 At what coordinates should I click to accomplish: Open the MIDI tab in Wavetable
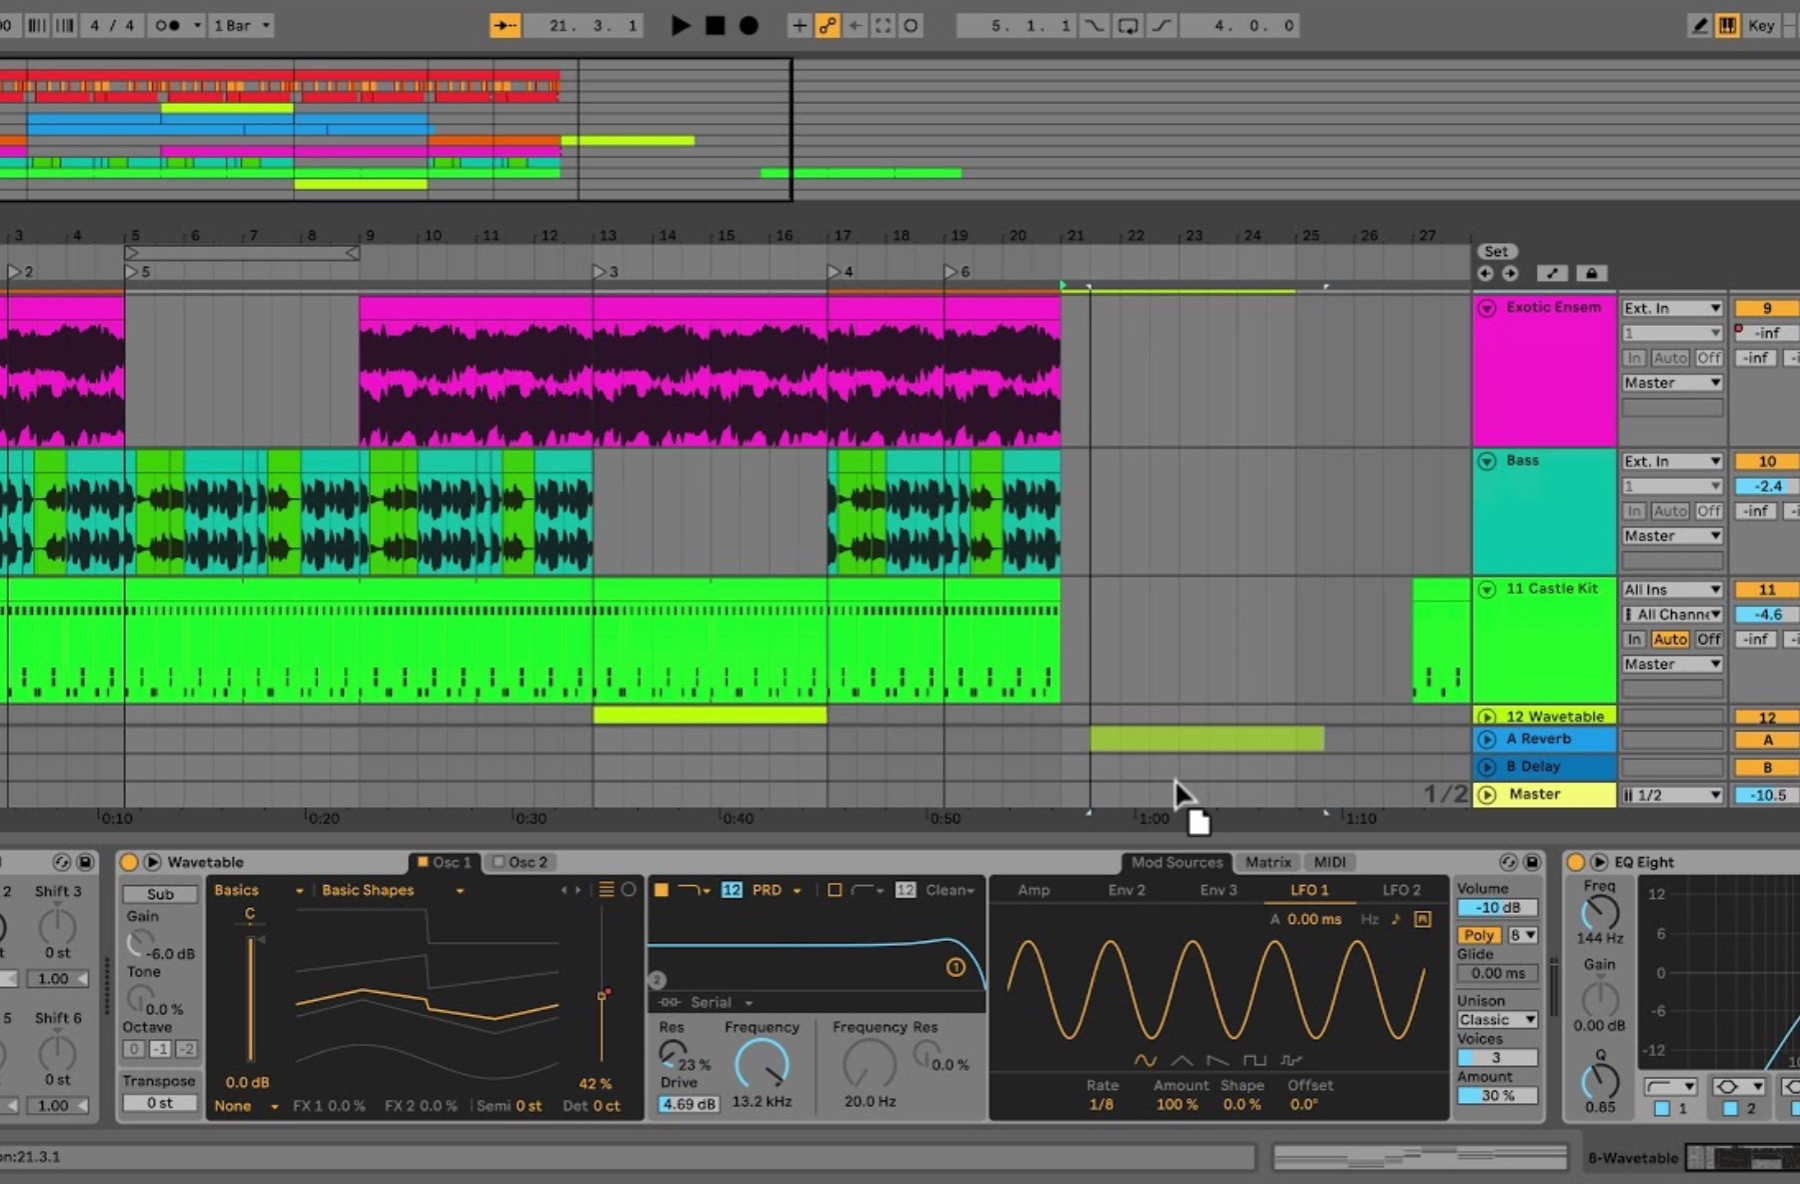click(x=1329, y=862)
